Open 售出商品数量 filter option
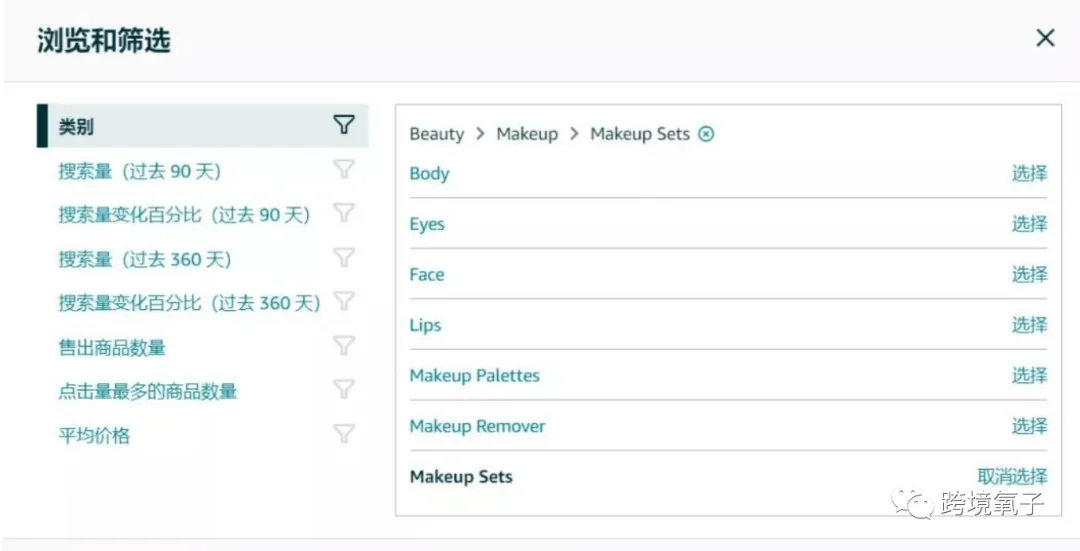Image resolution: width=1080 pixels, height=551 pixels. 112,347
